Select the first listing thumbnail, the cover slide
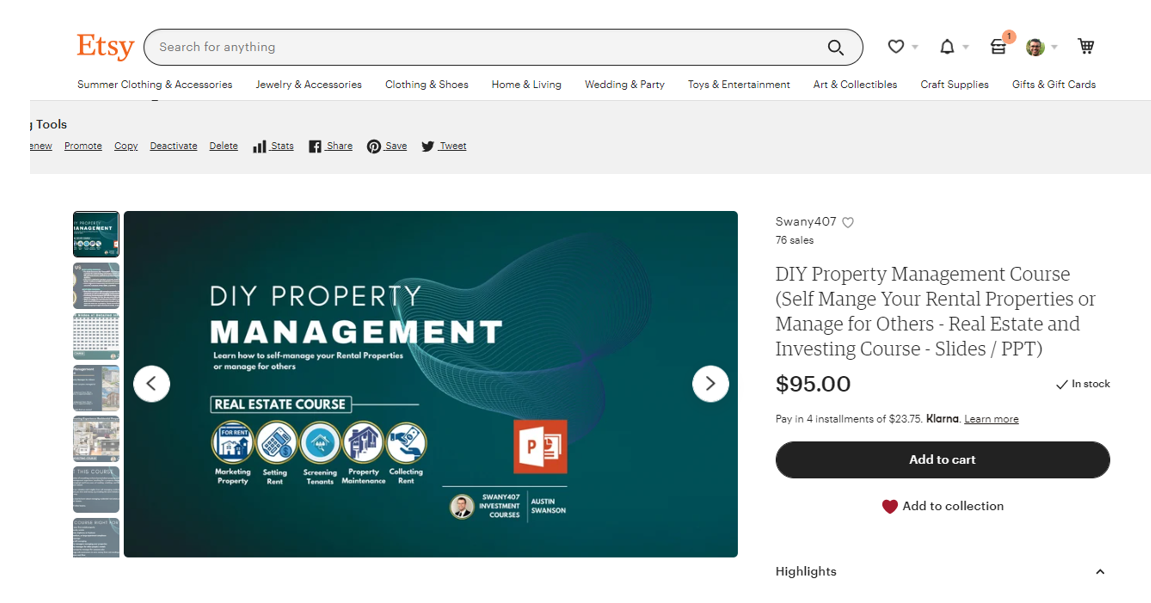This screenshot has height=603, width=1151. coord(96,234)
